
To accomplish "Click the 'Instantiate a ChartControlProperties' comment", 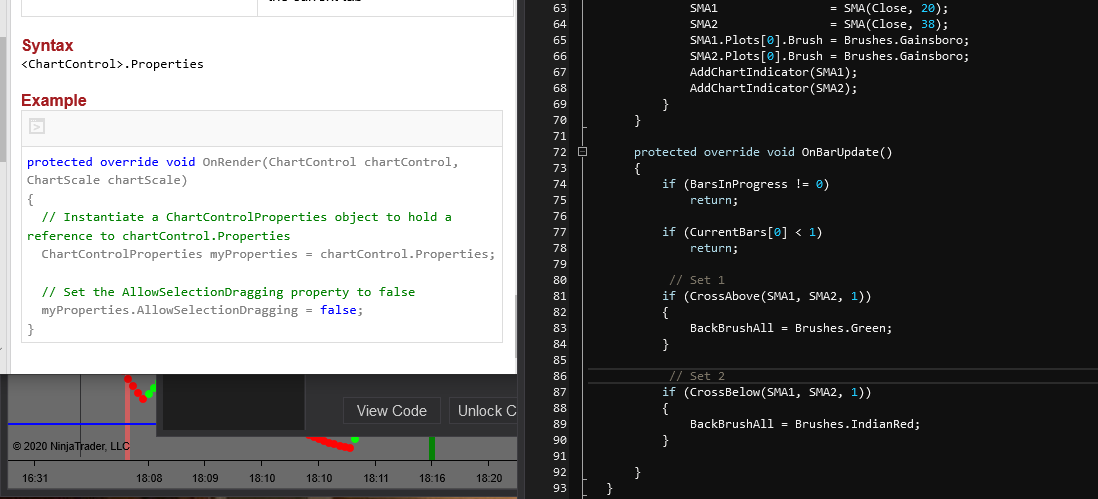I will point(239,227).
